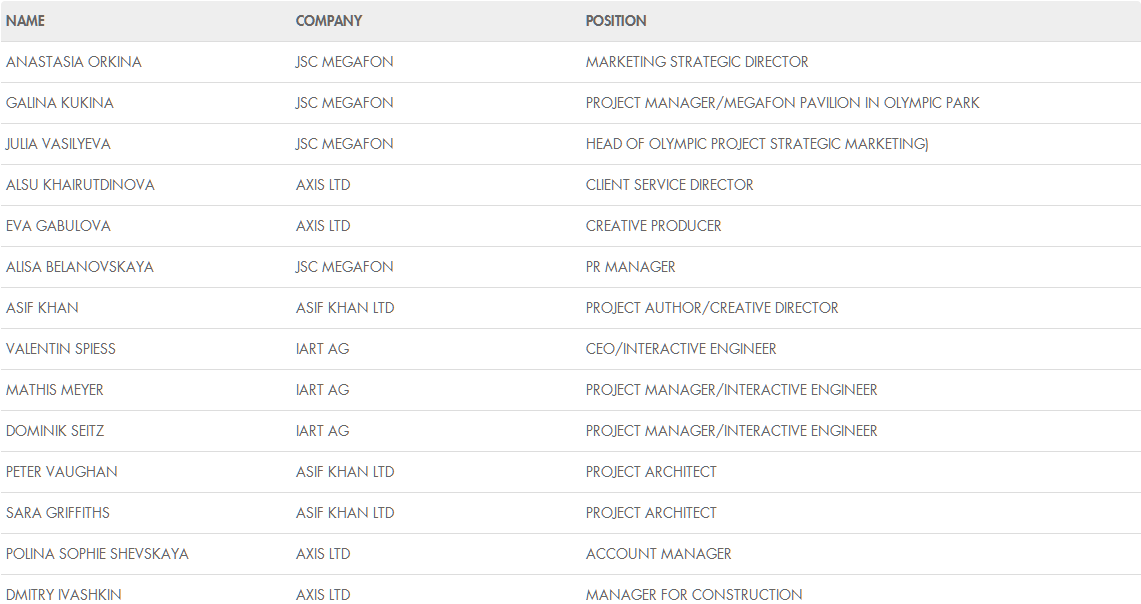
Task: Click Polina Sophie Shevskaya's name
Action: pos(97,554)
